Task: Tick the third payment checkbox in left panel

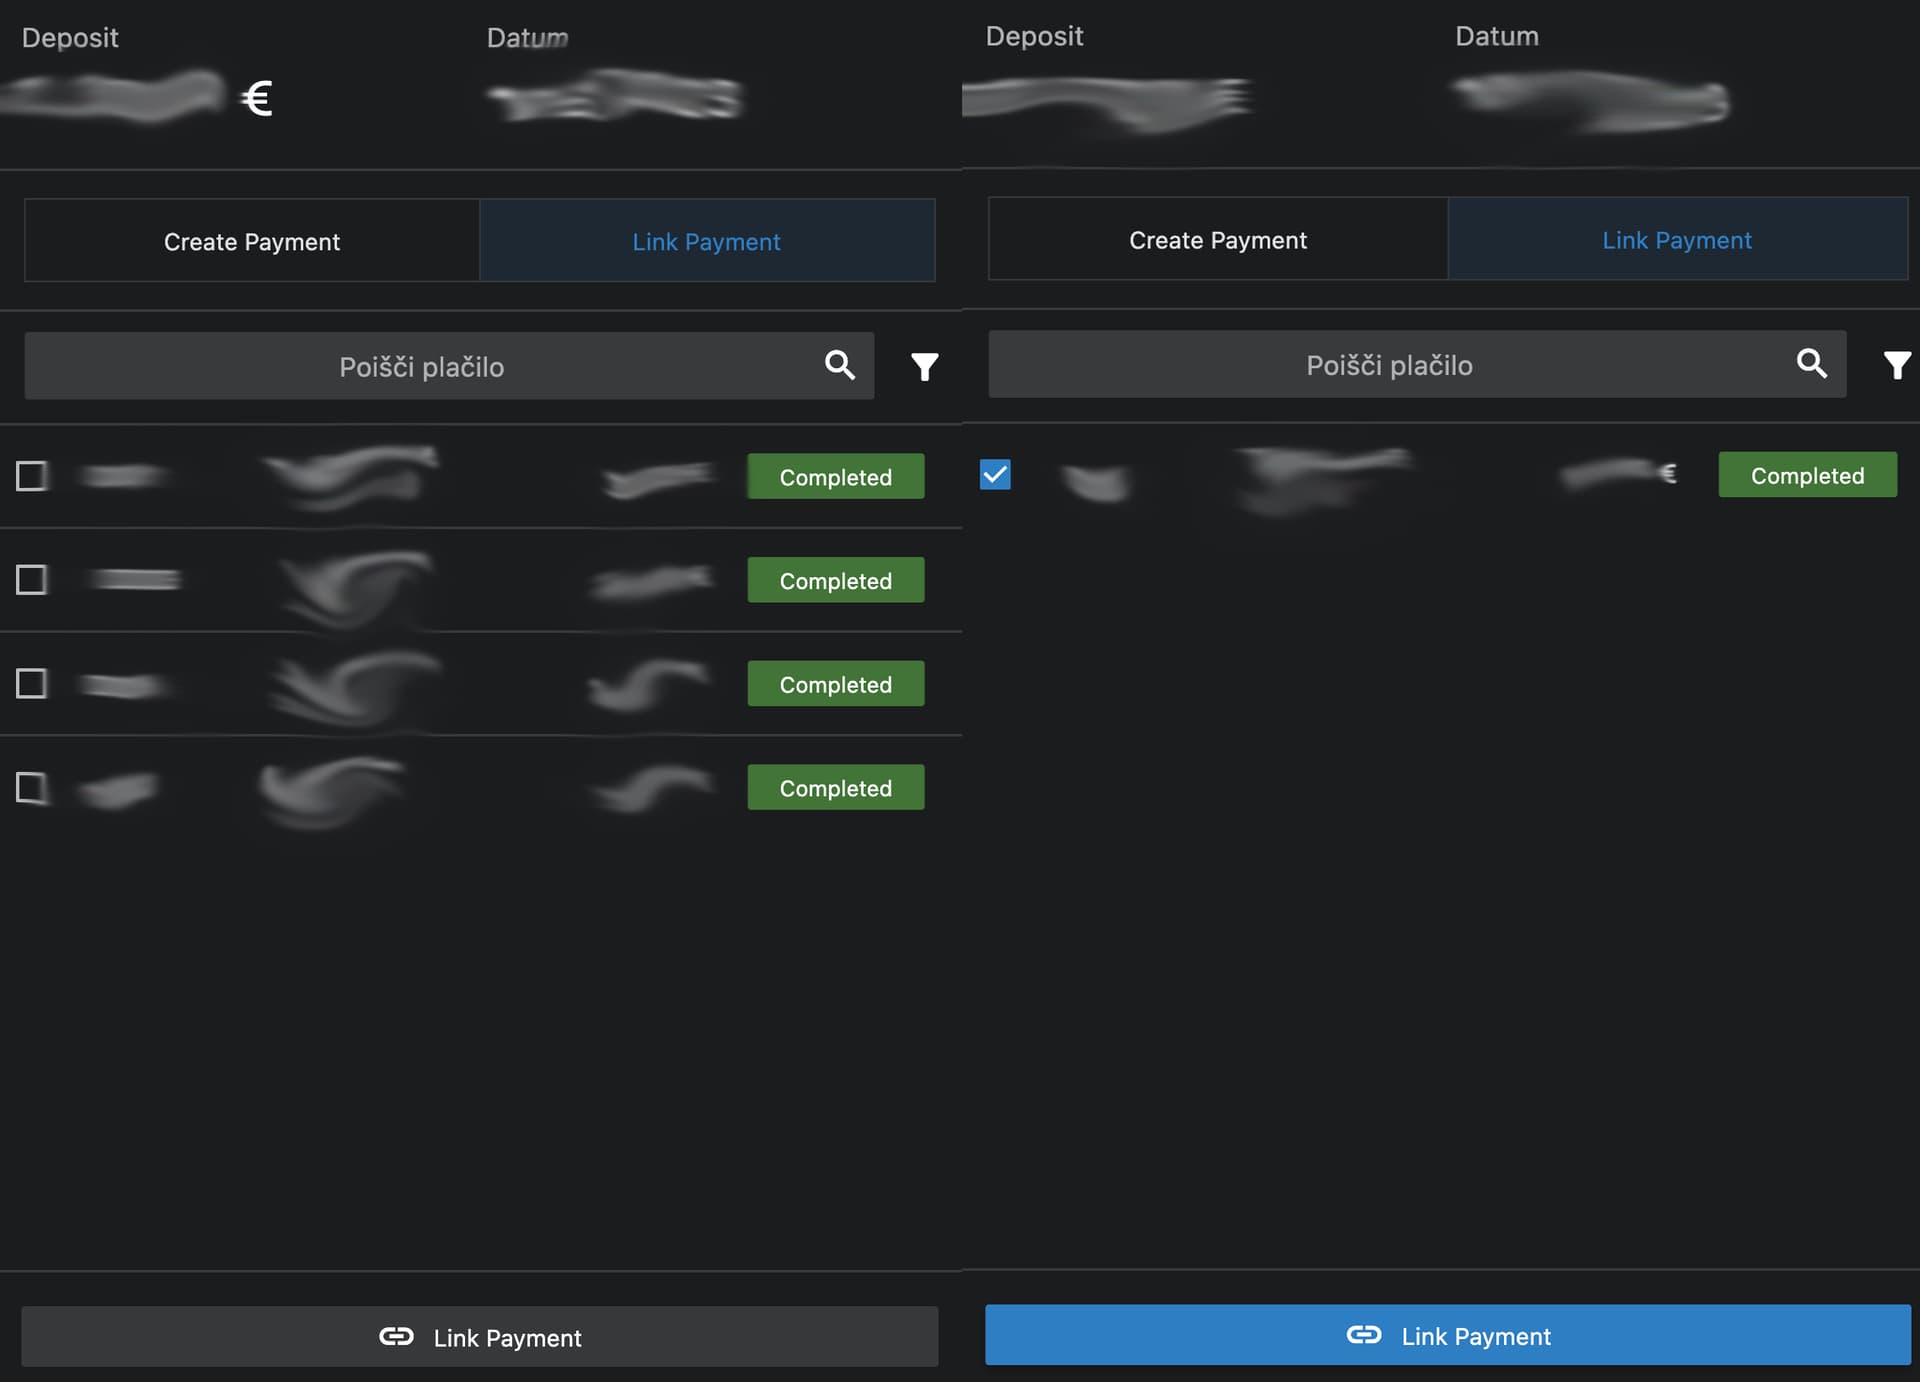Action: pos(31,684)
